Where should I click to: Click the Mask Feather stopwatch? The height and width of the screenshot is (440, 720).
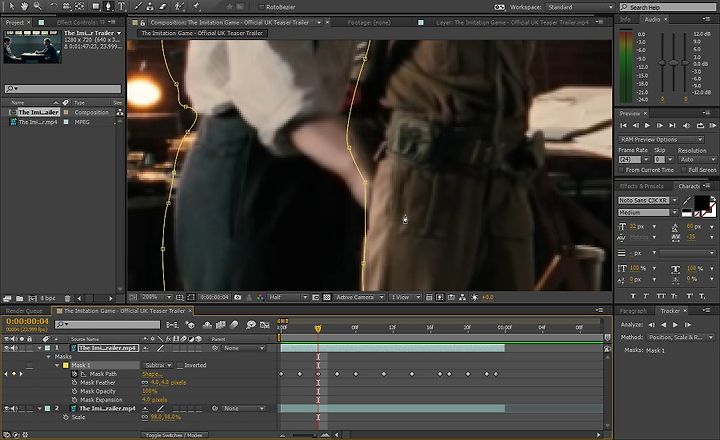coord(74,383)
